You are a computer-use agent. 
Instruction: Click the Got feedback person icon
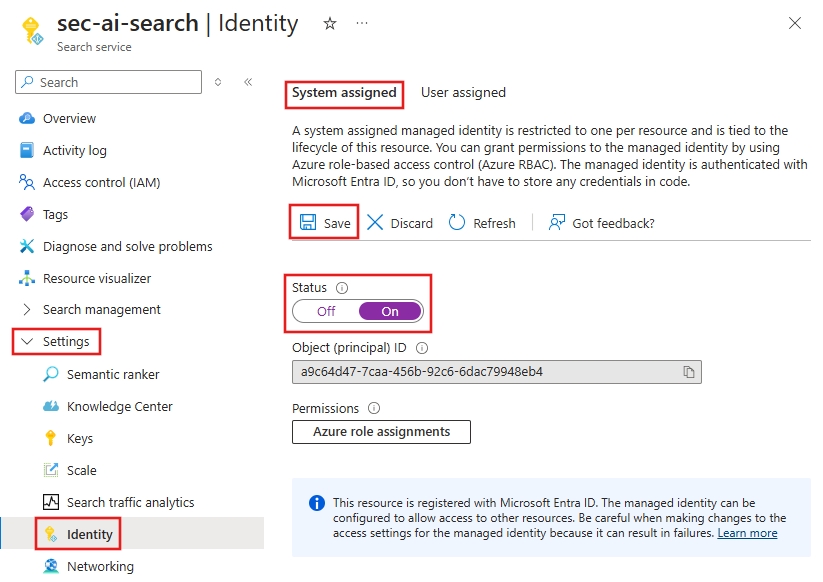pyautogui.click(x=556, y=223)
